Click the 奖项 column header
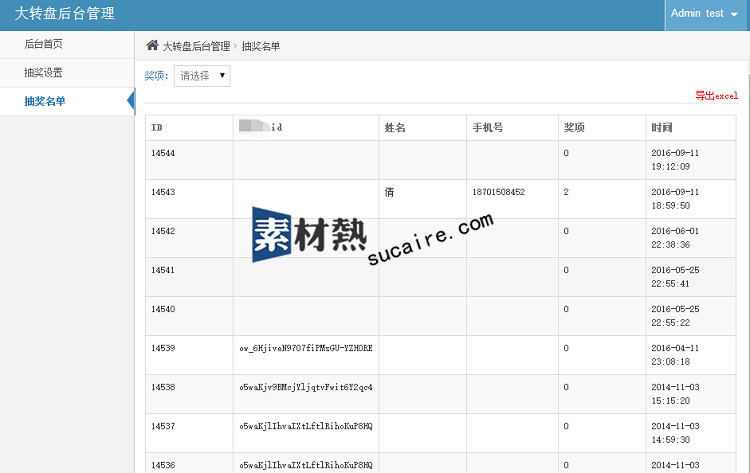The image size is (750, 473). [574, 128]
